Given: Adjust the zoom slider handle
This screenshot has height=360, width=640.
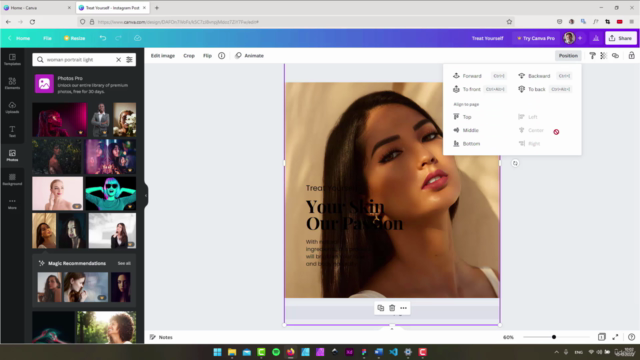Looking at the screenshot, I should 554,337.
